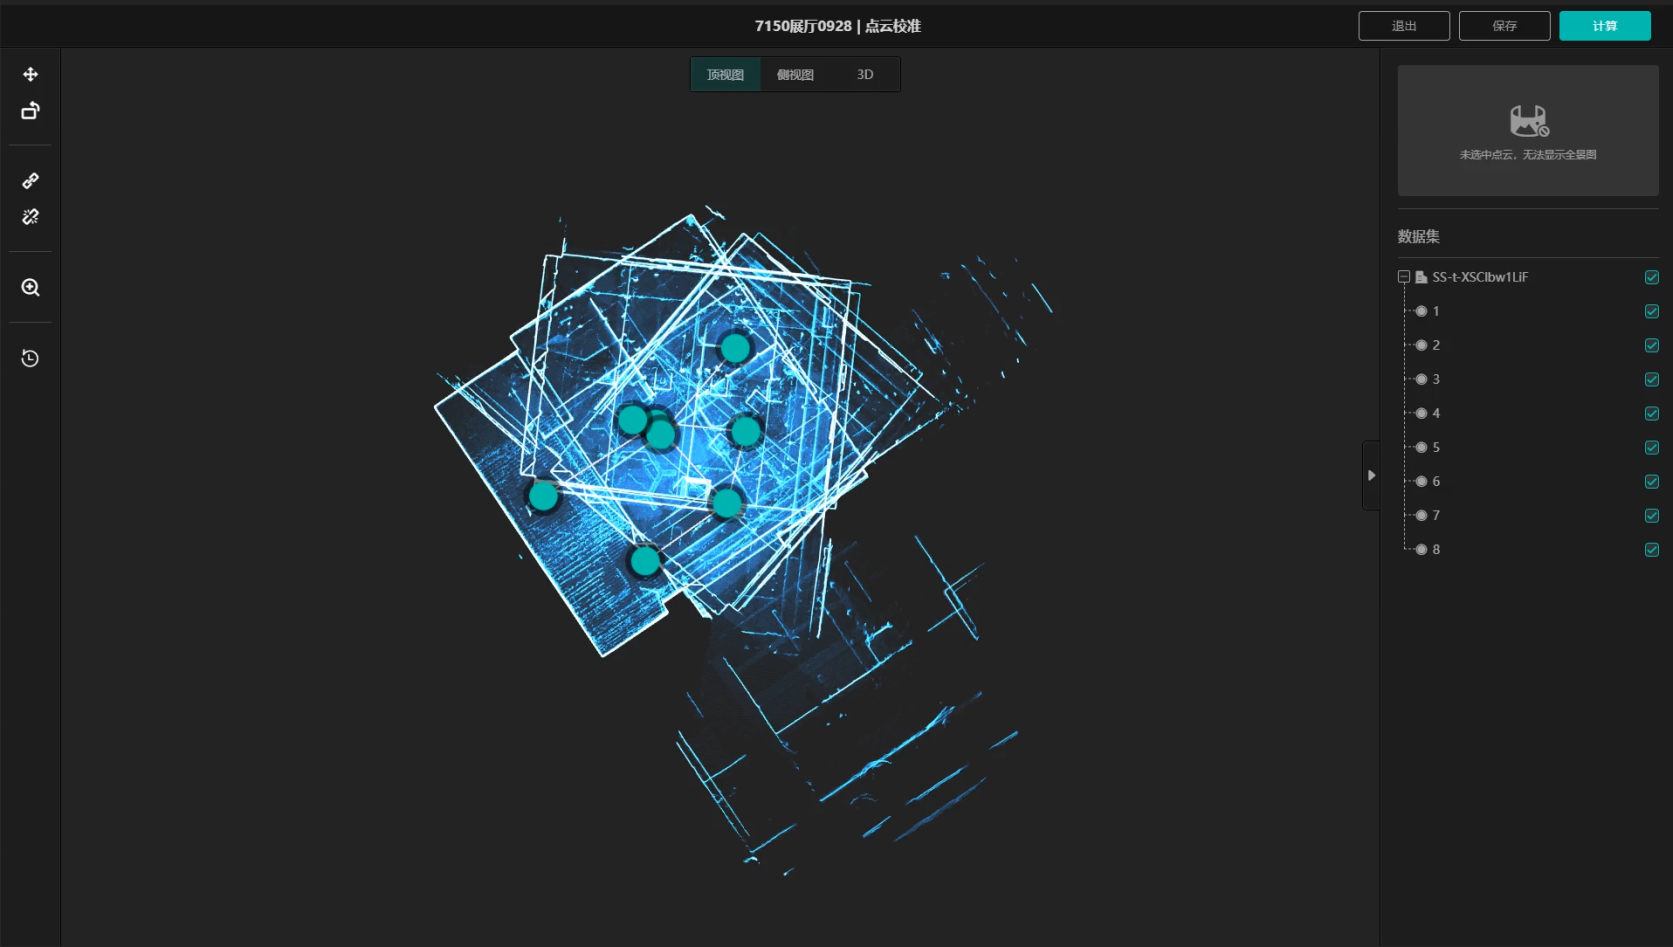Screen dimensions: 1673x947
Task: Collapse the right side panel arrow
Action: point(1371,475)
